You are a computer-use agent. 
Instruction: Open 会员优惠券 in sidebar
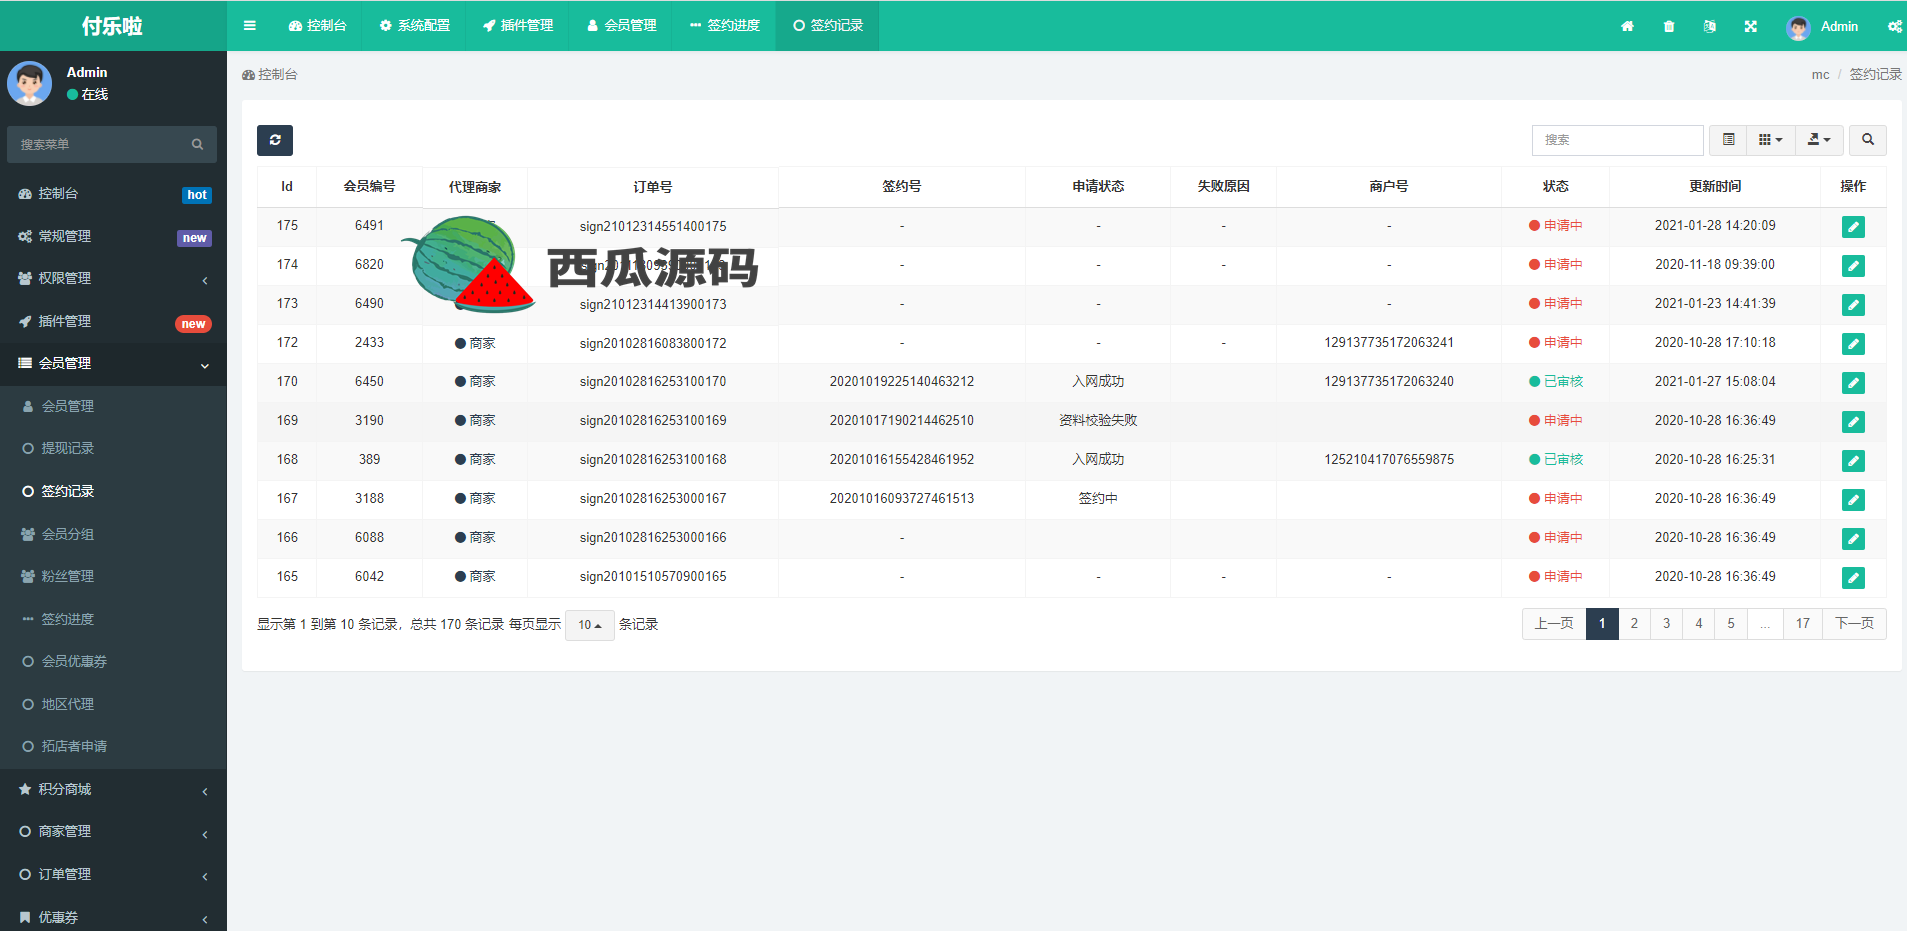(113, 662)
